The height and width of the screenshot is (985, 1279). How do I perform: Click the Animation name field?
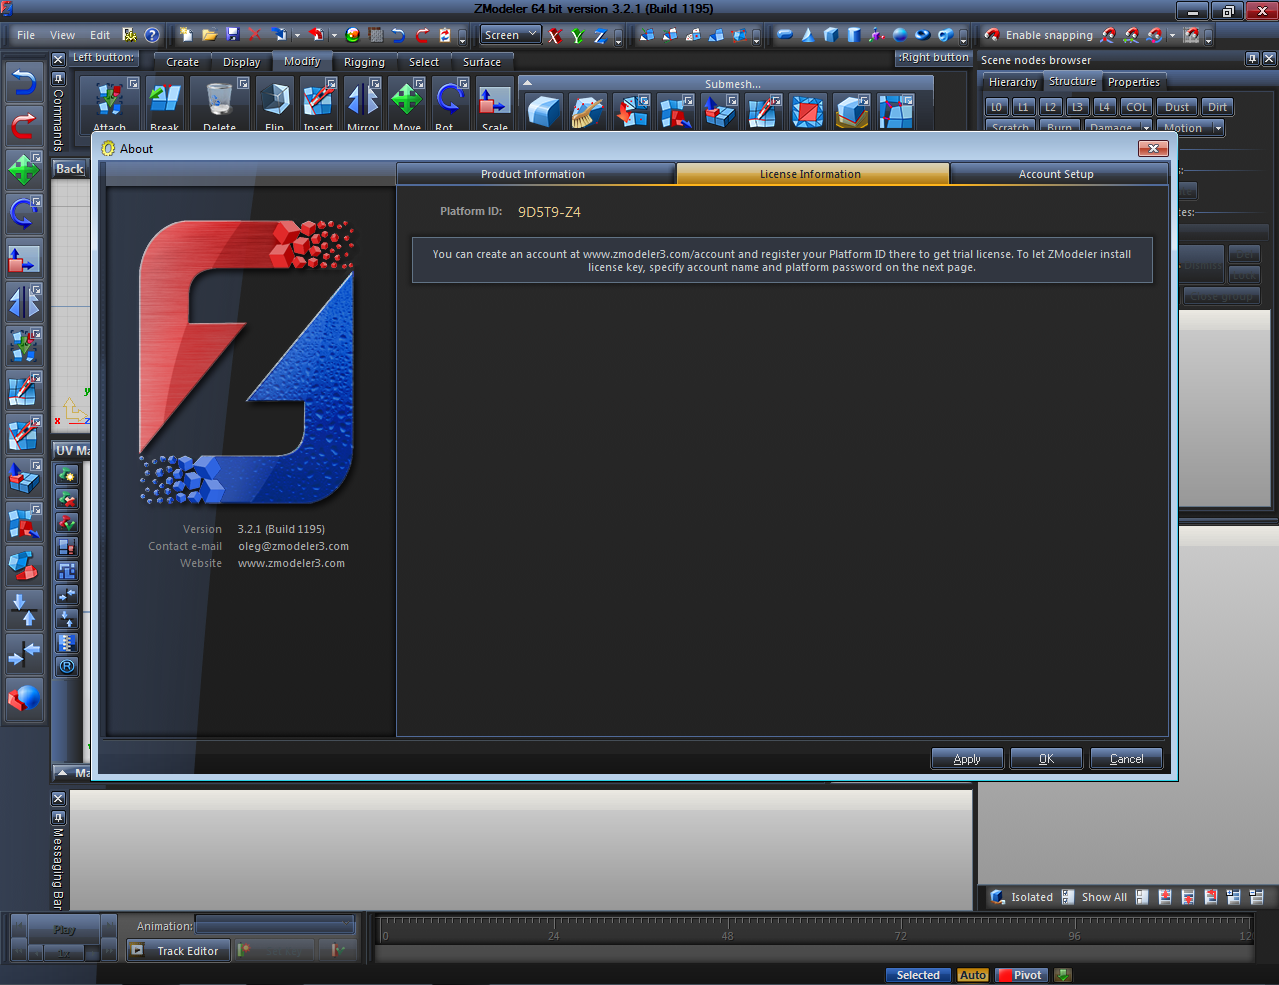pos(275,926)
